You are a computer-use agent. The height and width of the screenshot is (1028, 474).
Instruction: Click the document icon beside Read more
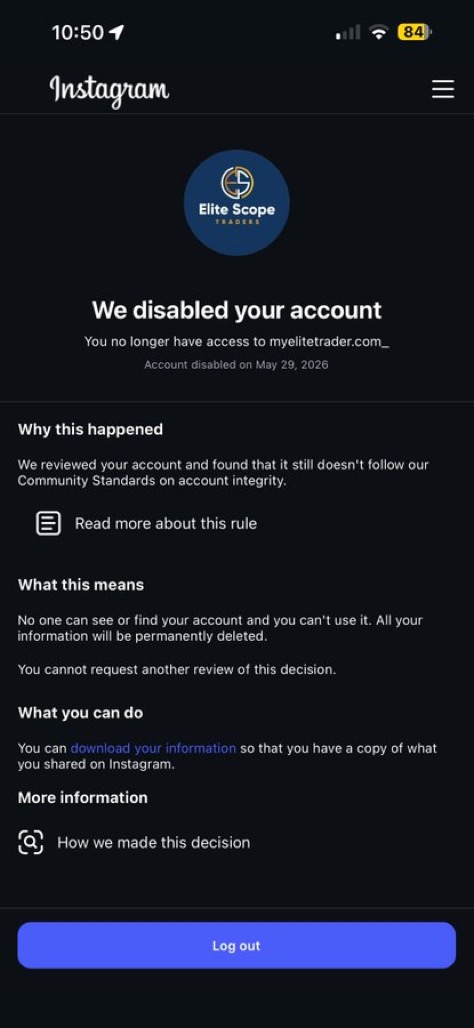pos(48,524)
